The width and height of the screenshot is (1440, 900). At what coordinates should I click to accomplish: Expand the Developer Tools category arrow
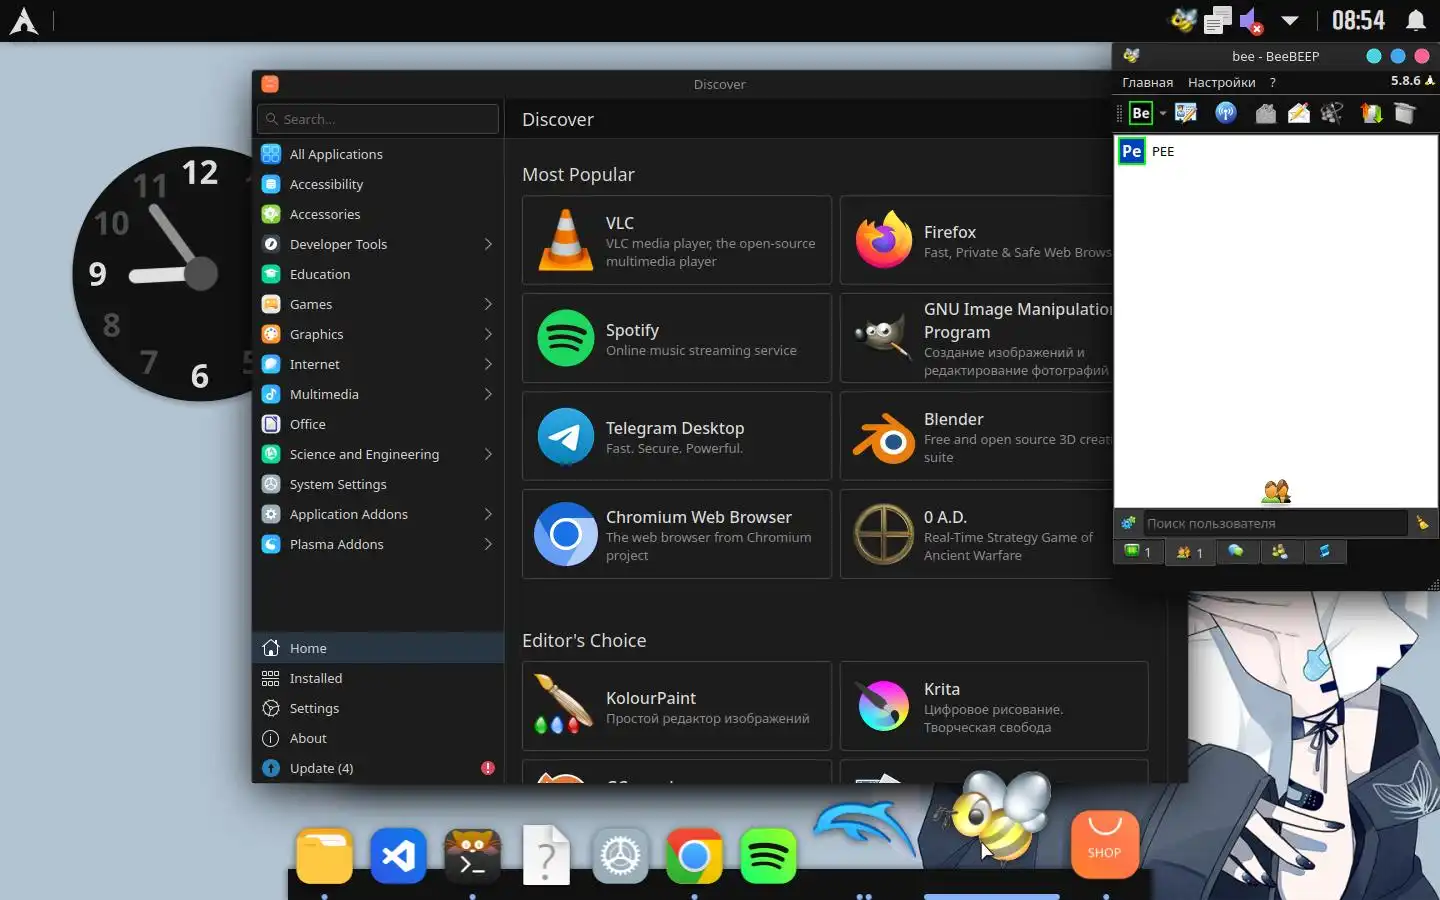click(488, 244)
